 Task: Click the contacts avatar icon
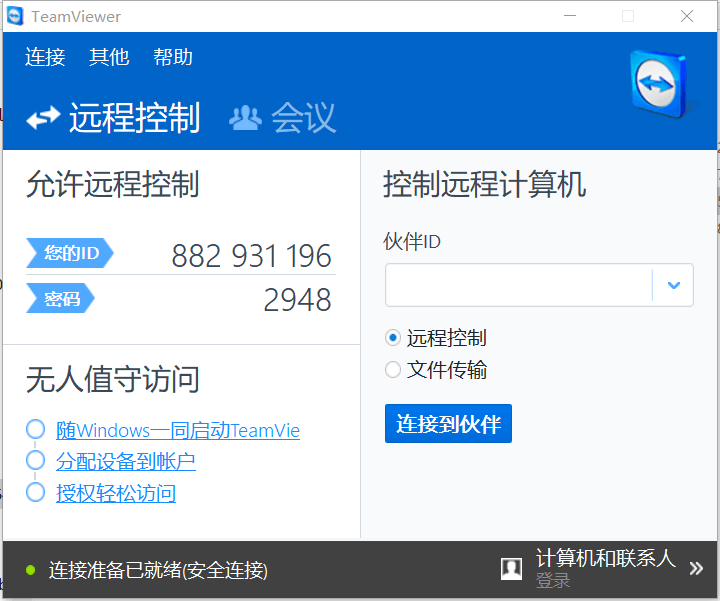click(x=511, y=569)
